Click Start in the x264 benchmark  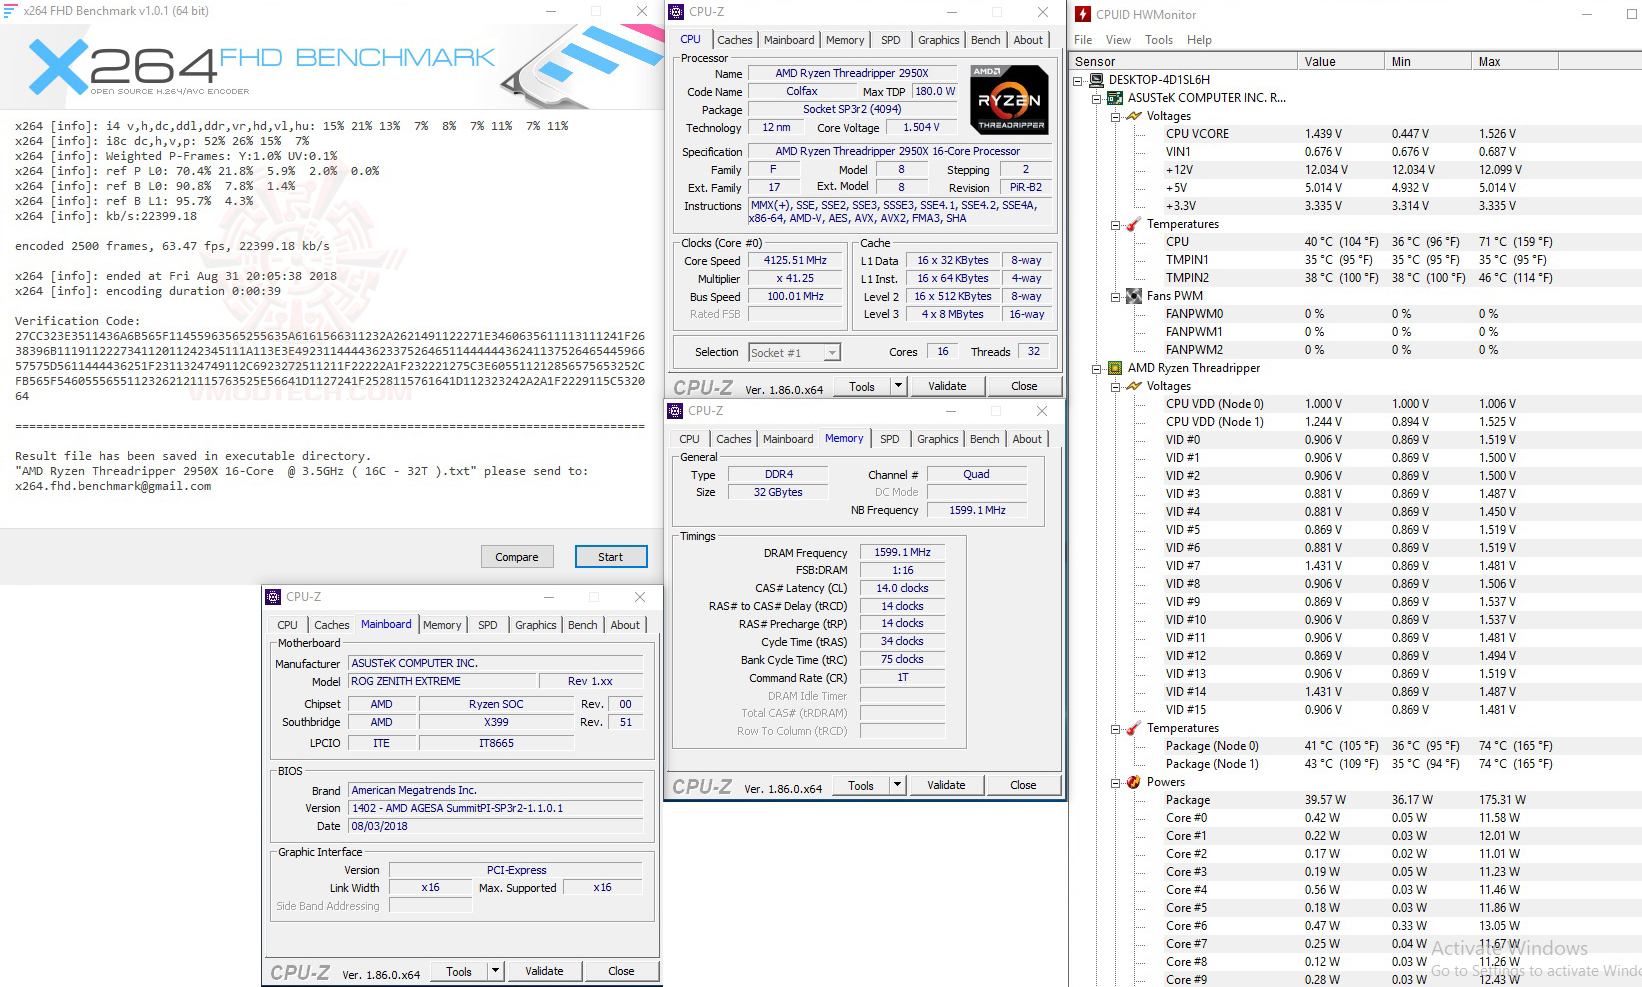(x=610, y=557)
